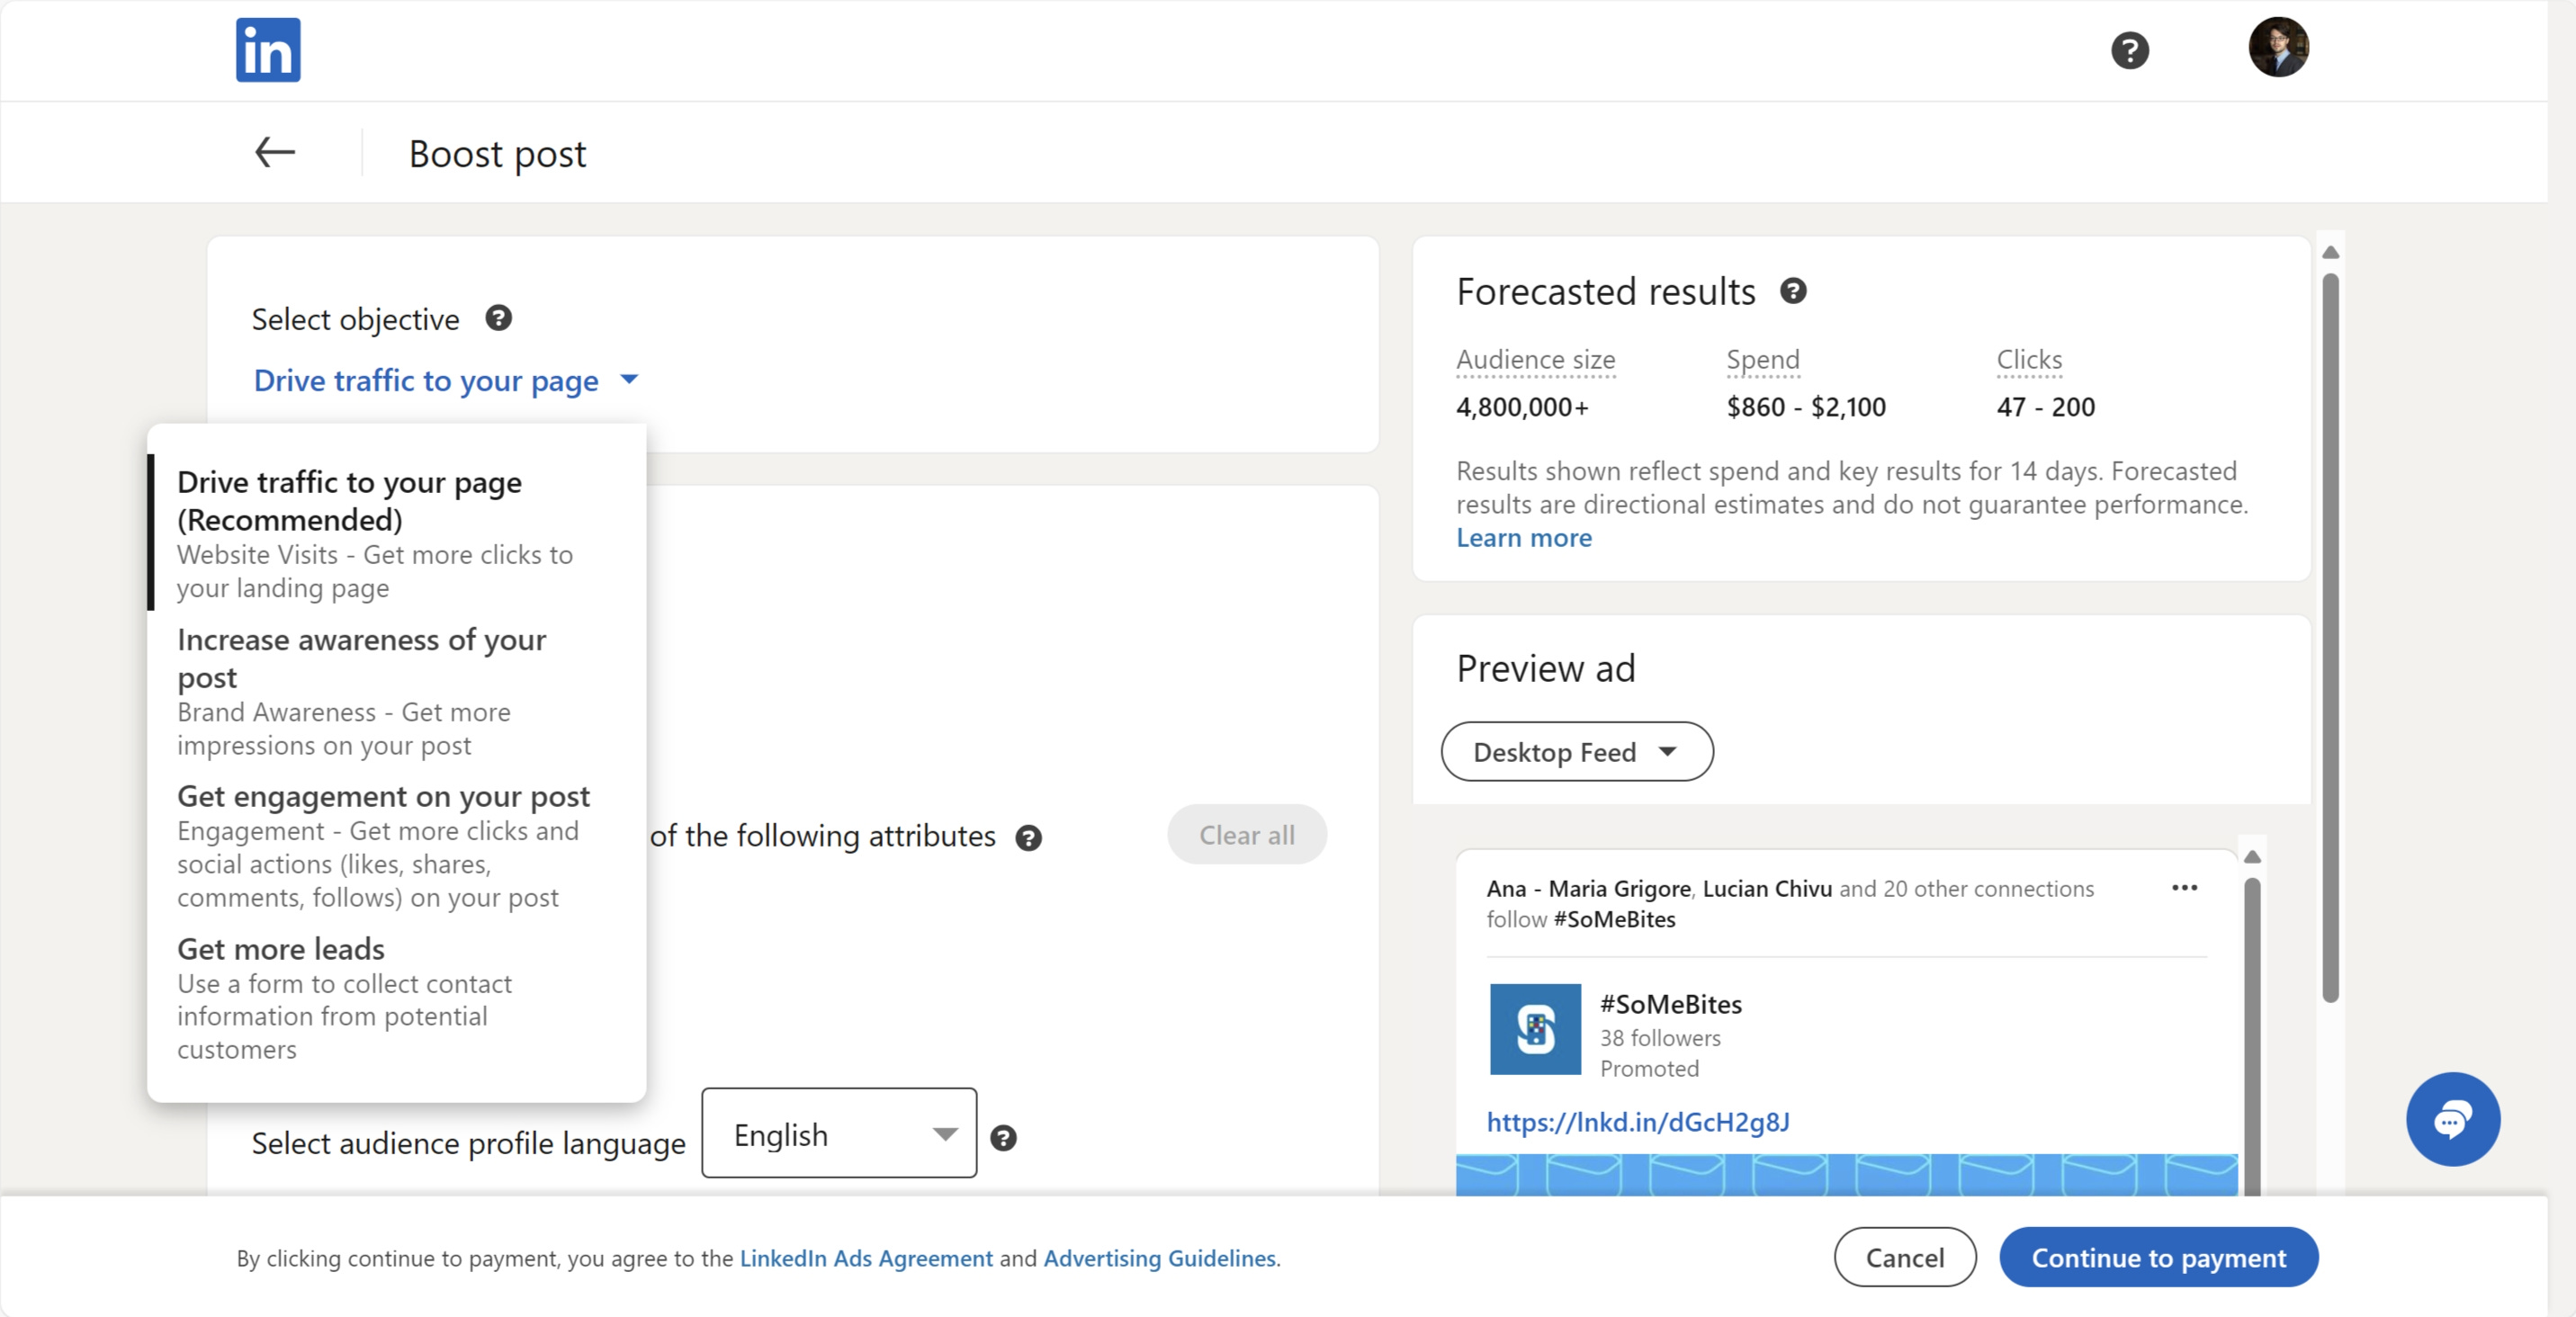
Task: Click the LinkedIn logo icon
Action: [x=268, y=50]
